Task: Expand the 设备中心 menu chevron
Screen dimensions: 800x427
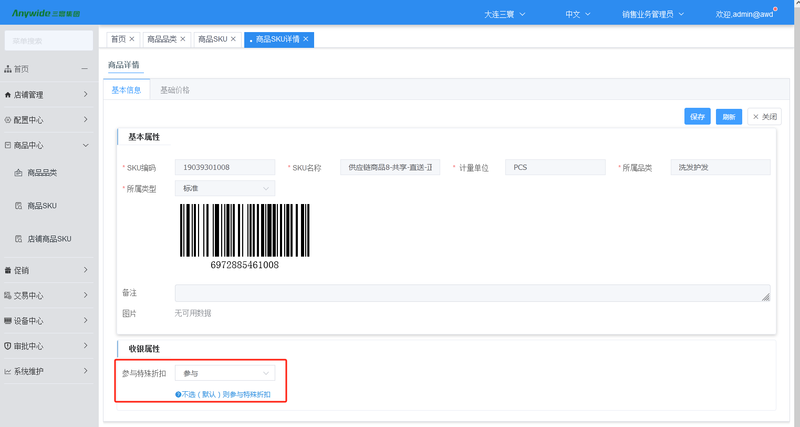Action: pos(85,320)
